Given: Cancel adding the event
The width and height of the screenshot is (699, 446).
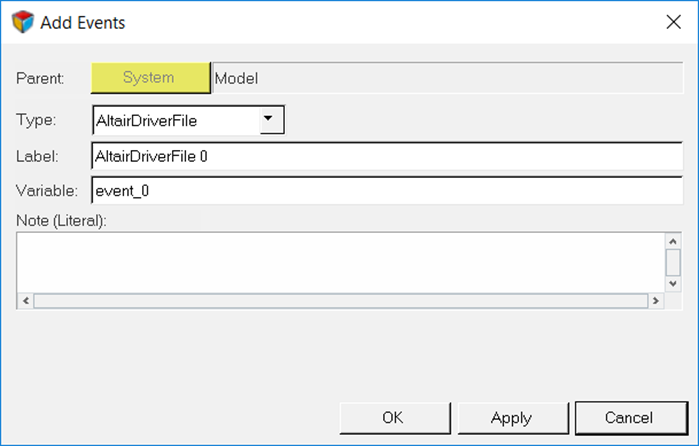Looking at the screenshot, I should point(631,418).
